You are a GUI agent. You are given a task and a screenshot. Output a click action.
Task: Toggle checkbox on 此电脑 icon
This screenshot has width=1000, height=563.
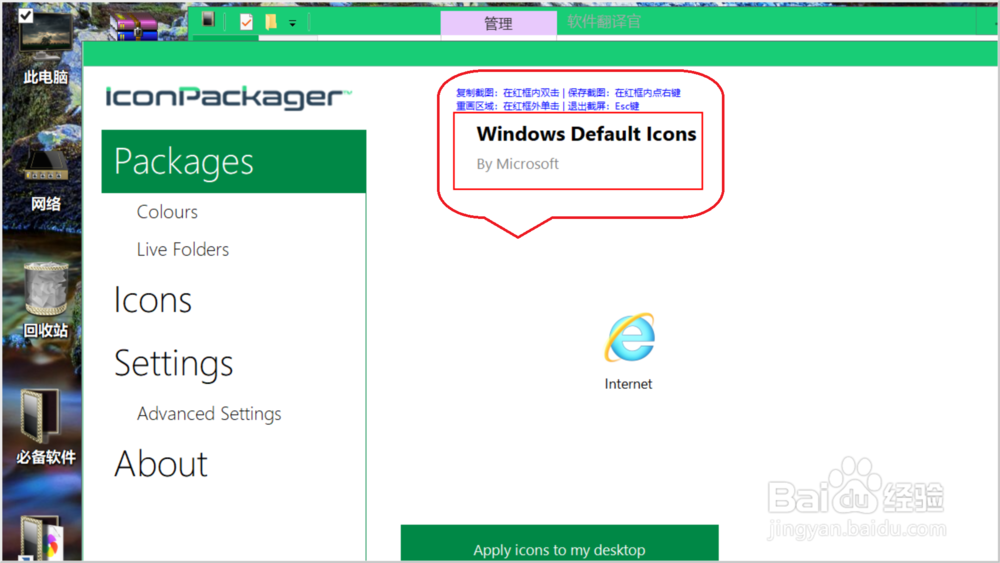click(26, 15)
